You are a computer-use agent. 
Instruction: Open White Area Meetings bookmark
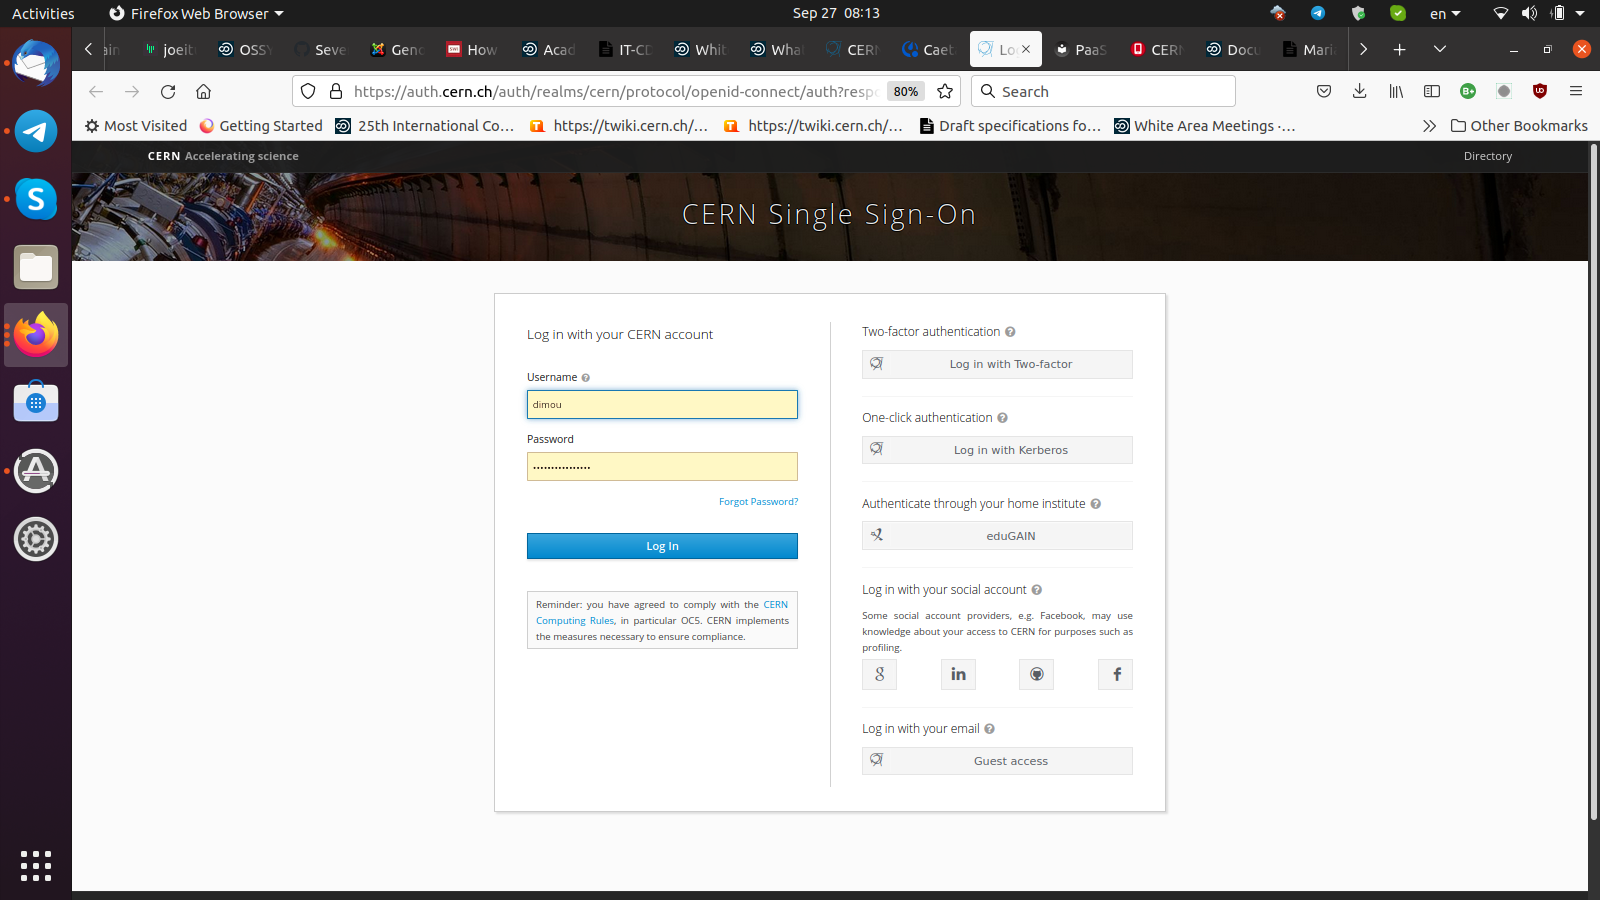[x=1205, y=126]
